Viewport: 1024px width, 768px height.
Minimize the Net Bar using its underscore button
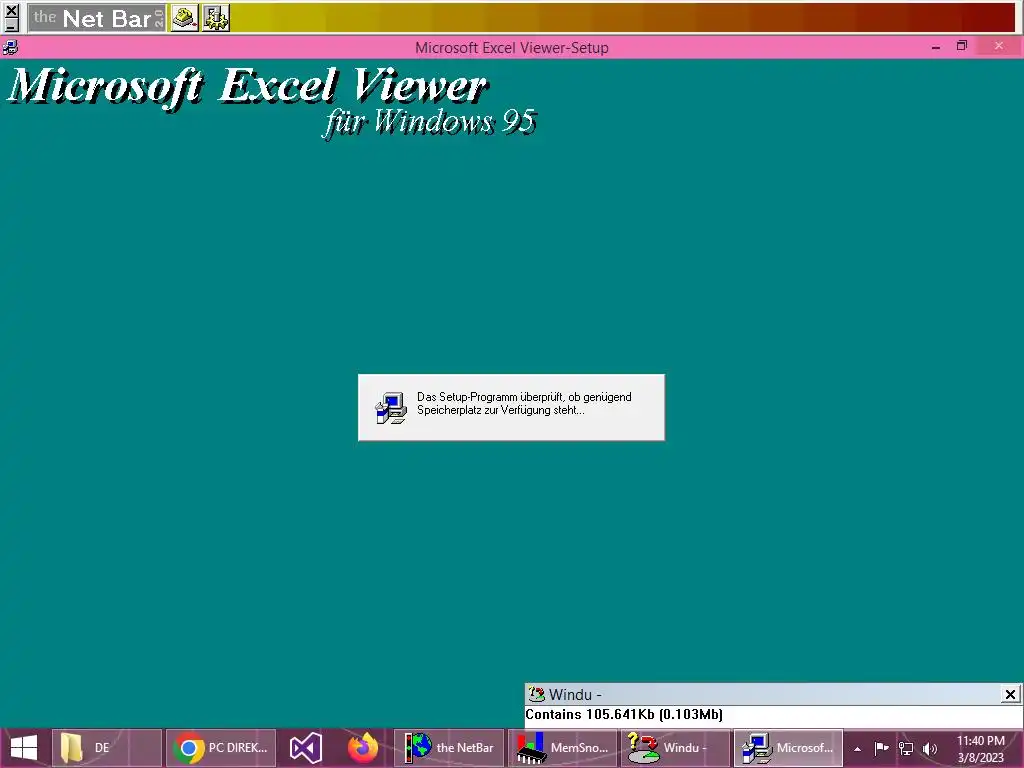[x=11, y=25]
